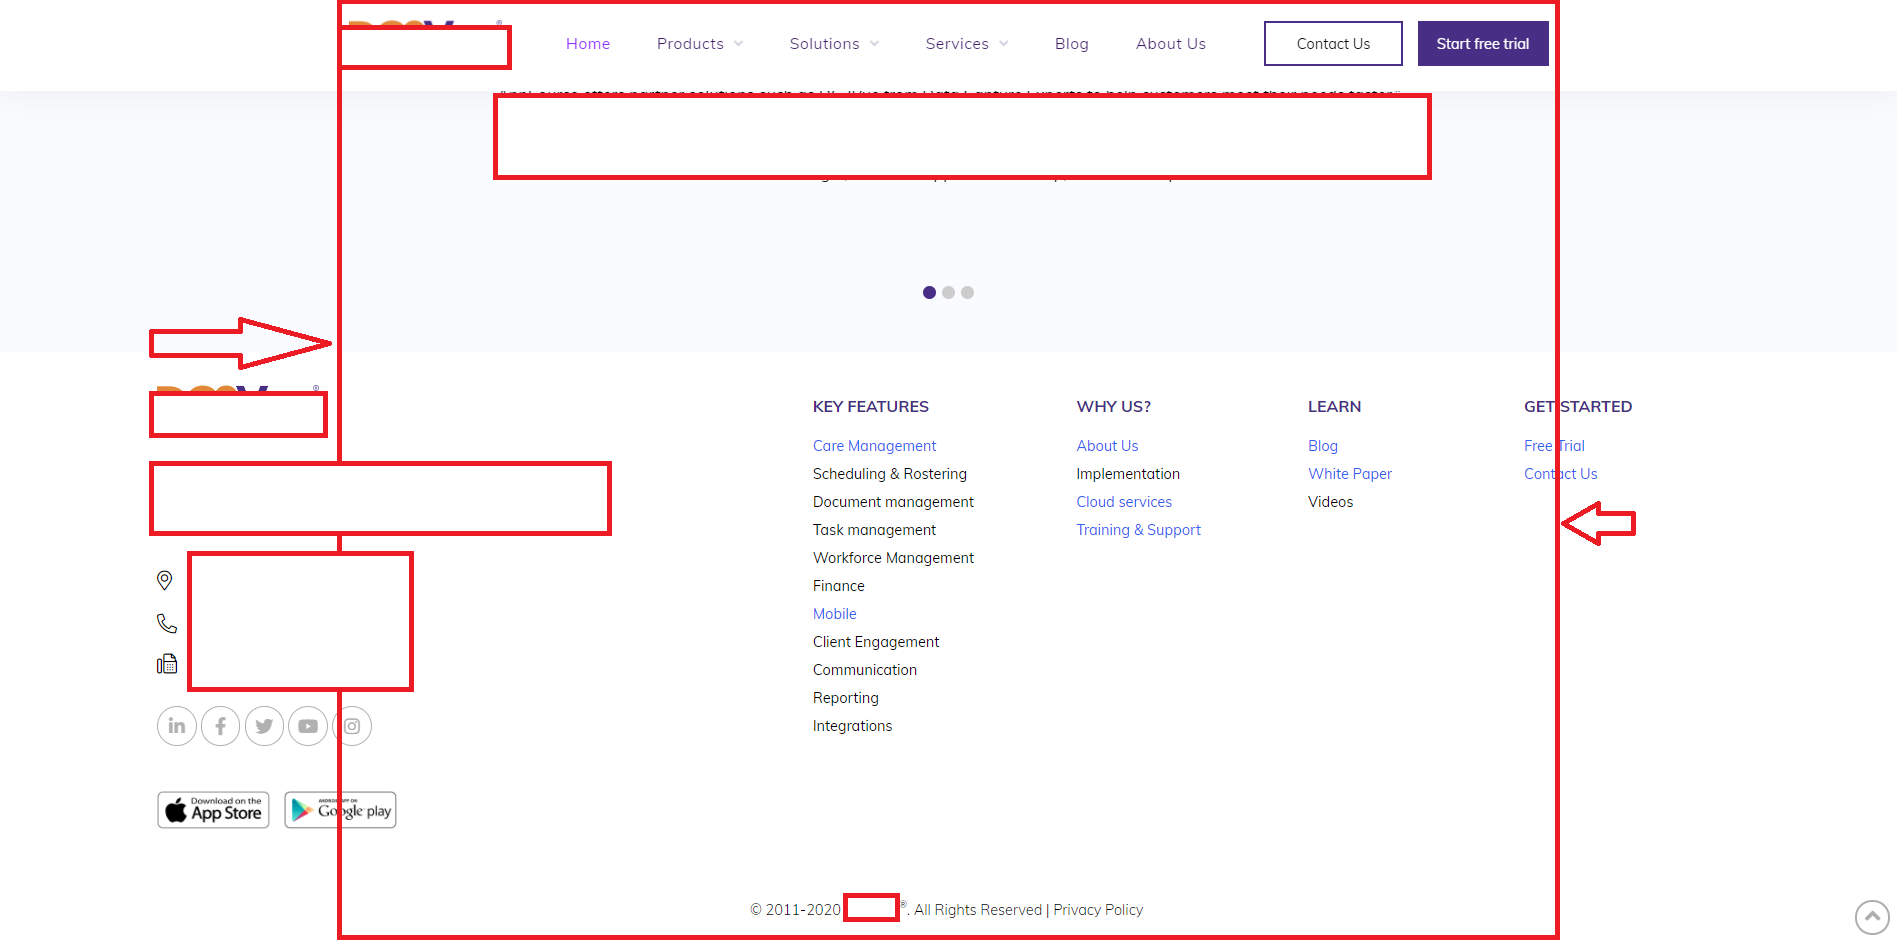Expand the Products dropdown menu
Screen dimensions: 1897x943
coord(700,44)
